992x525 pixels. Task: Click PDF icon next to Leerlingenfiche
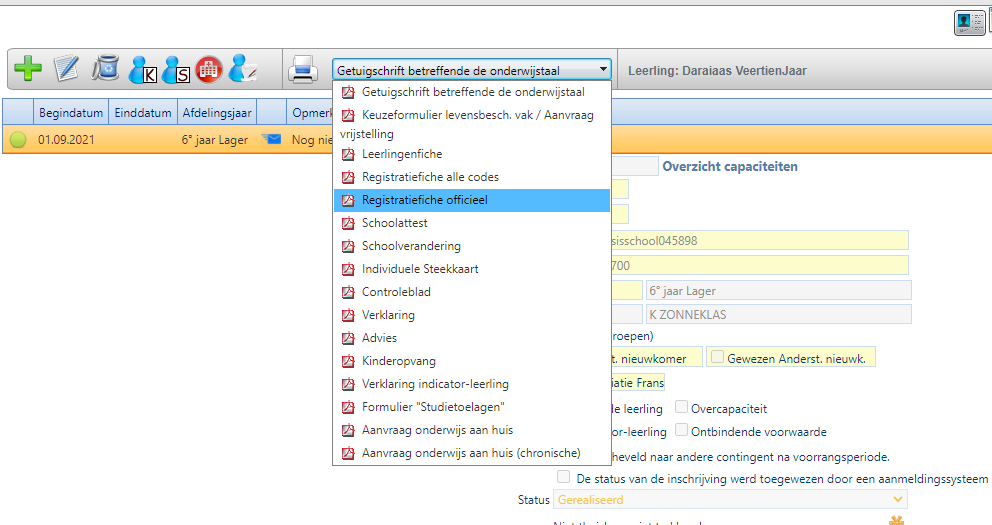pos(348,154)
